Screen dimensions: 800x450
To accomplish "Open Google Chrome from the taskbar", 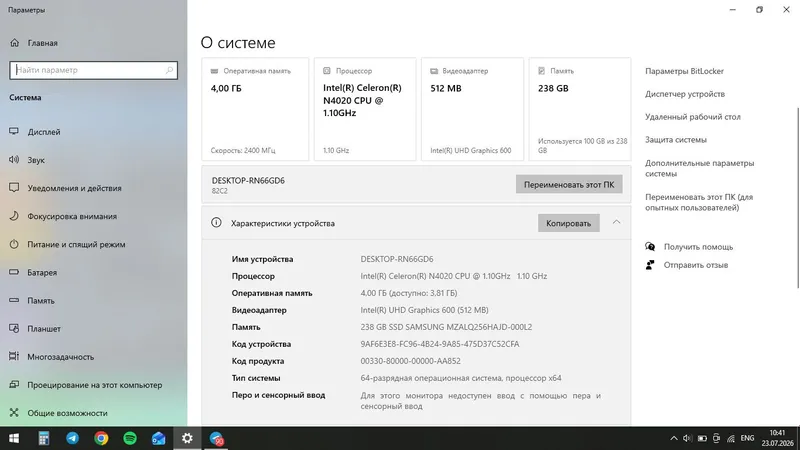I will [101, 438].
